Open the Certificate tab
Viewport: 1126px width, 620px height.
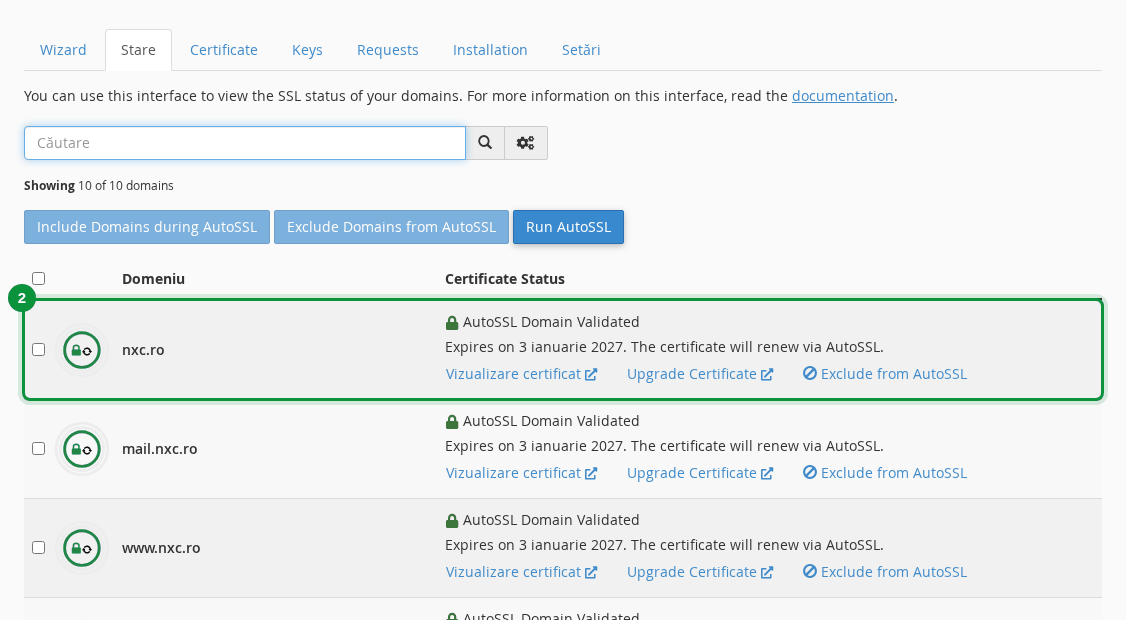point(224,50)
